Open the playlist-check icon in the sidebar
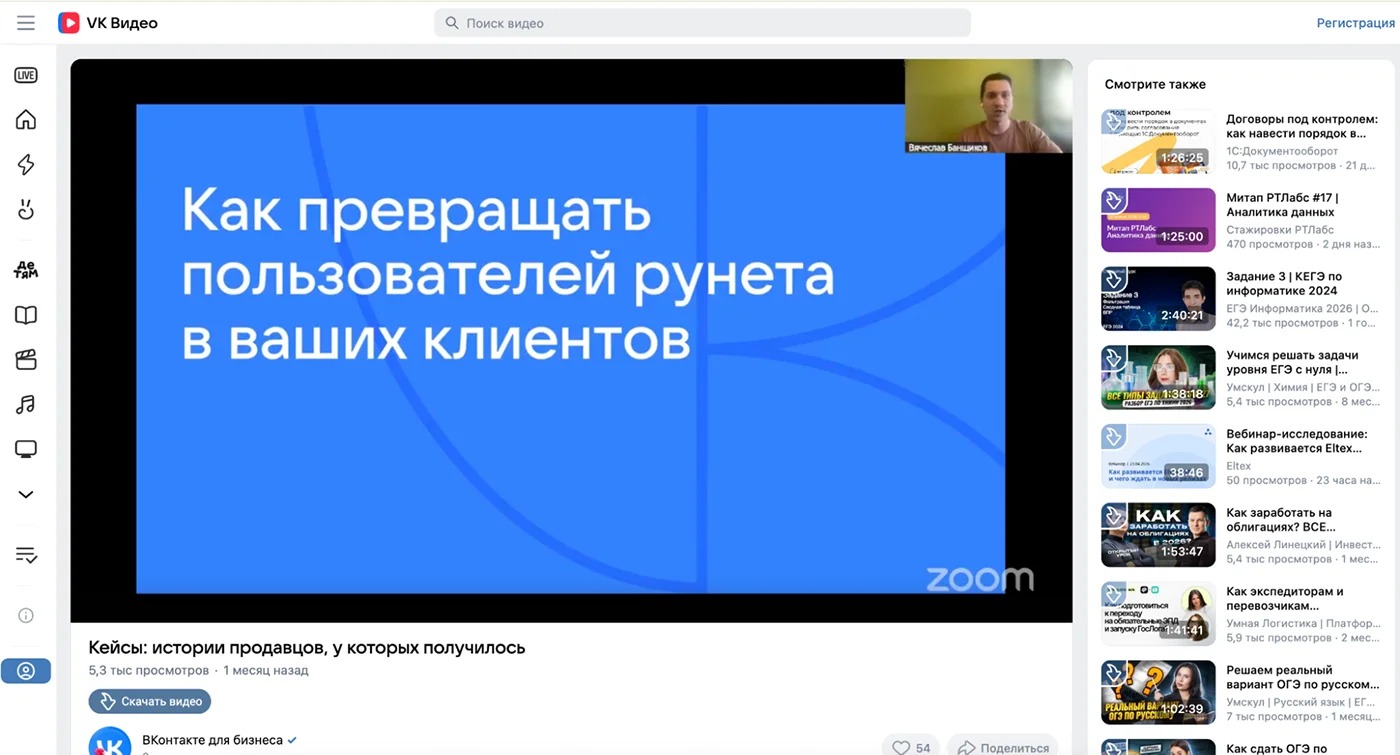 pos(26,555)
